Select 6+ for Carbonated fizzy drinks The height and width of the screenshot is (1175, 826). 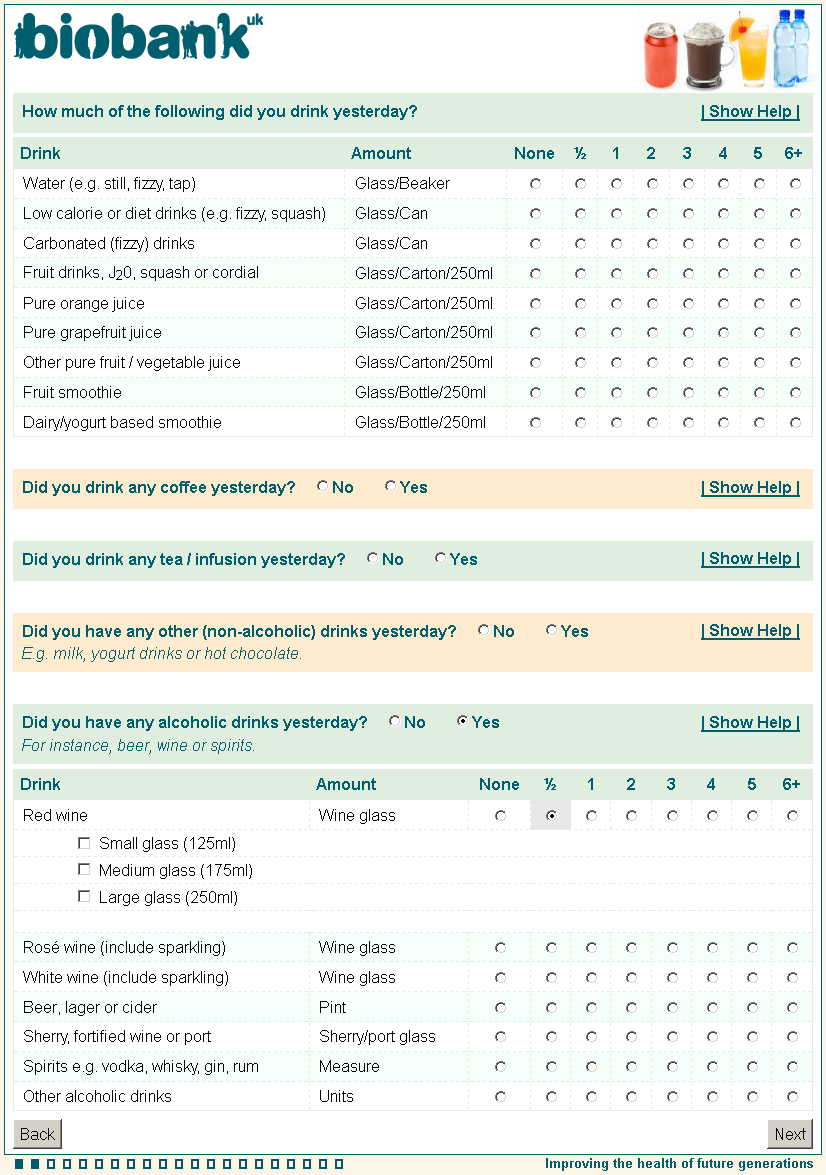[x=795, y=244]
